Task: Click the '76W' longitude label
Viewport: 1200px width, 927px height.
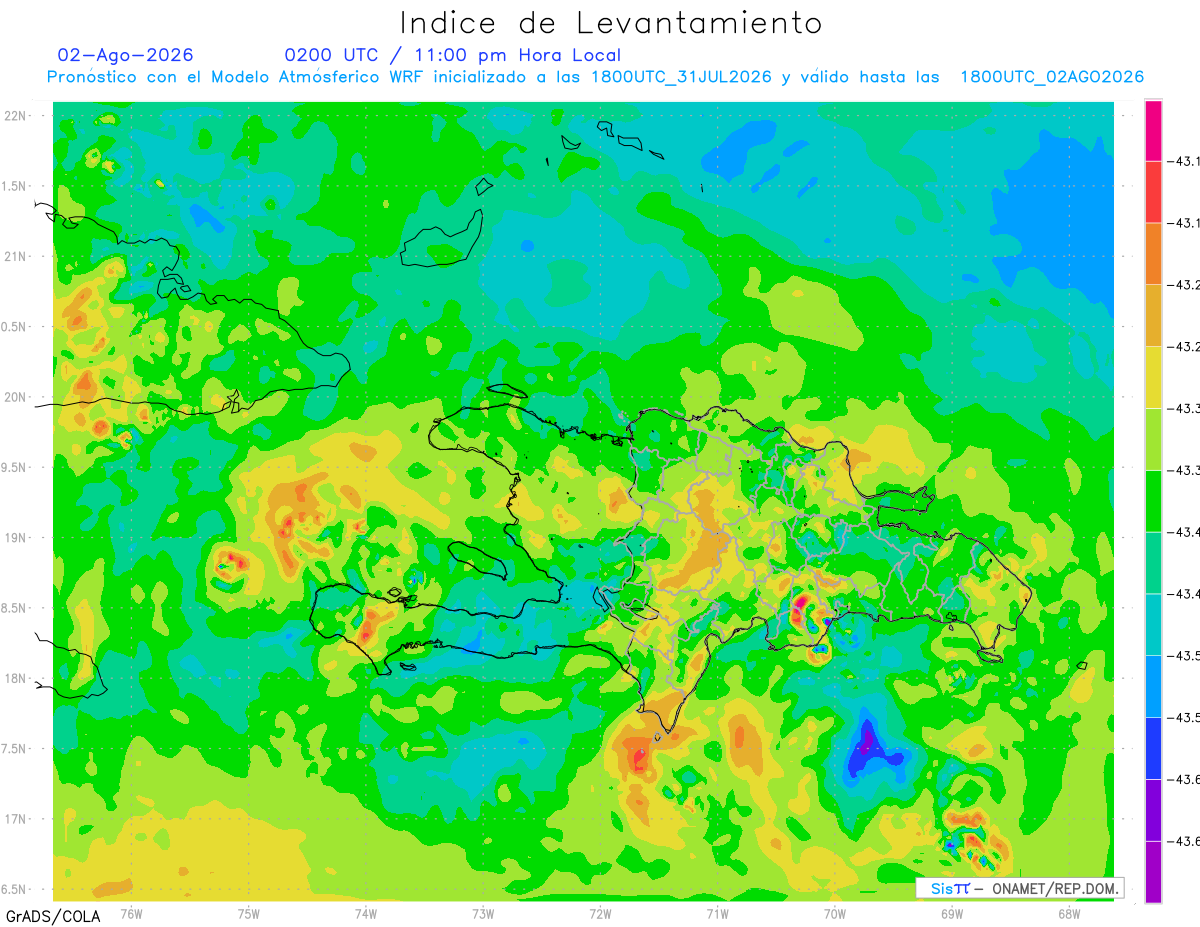Action: (x=131, y=913)
